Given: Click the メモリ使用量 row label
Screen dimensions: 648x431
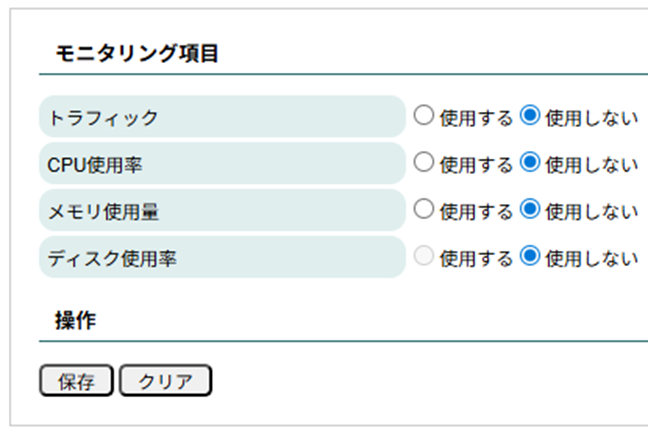Looking at the screenshot, I should (103, 211).
